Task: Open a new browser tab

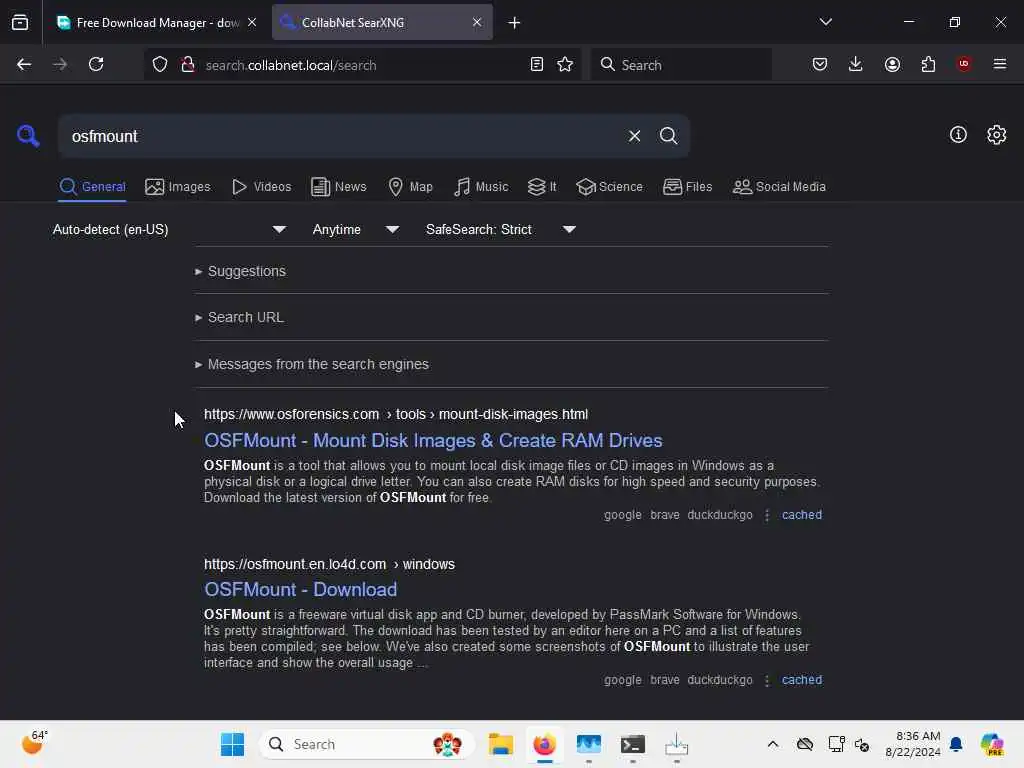Action: [x=514, y=23]
